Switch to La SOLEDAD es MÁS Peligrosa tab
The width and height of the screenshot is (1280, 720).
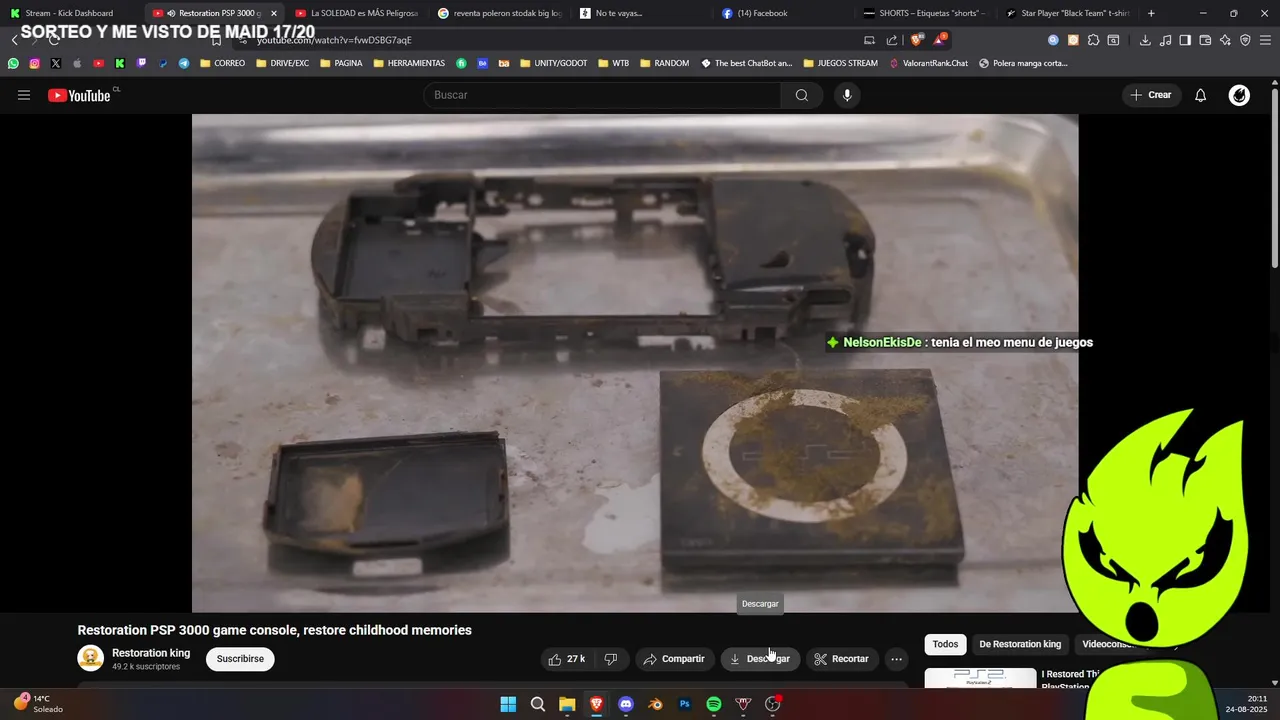point(357,13)
